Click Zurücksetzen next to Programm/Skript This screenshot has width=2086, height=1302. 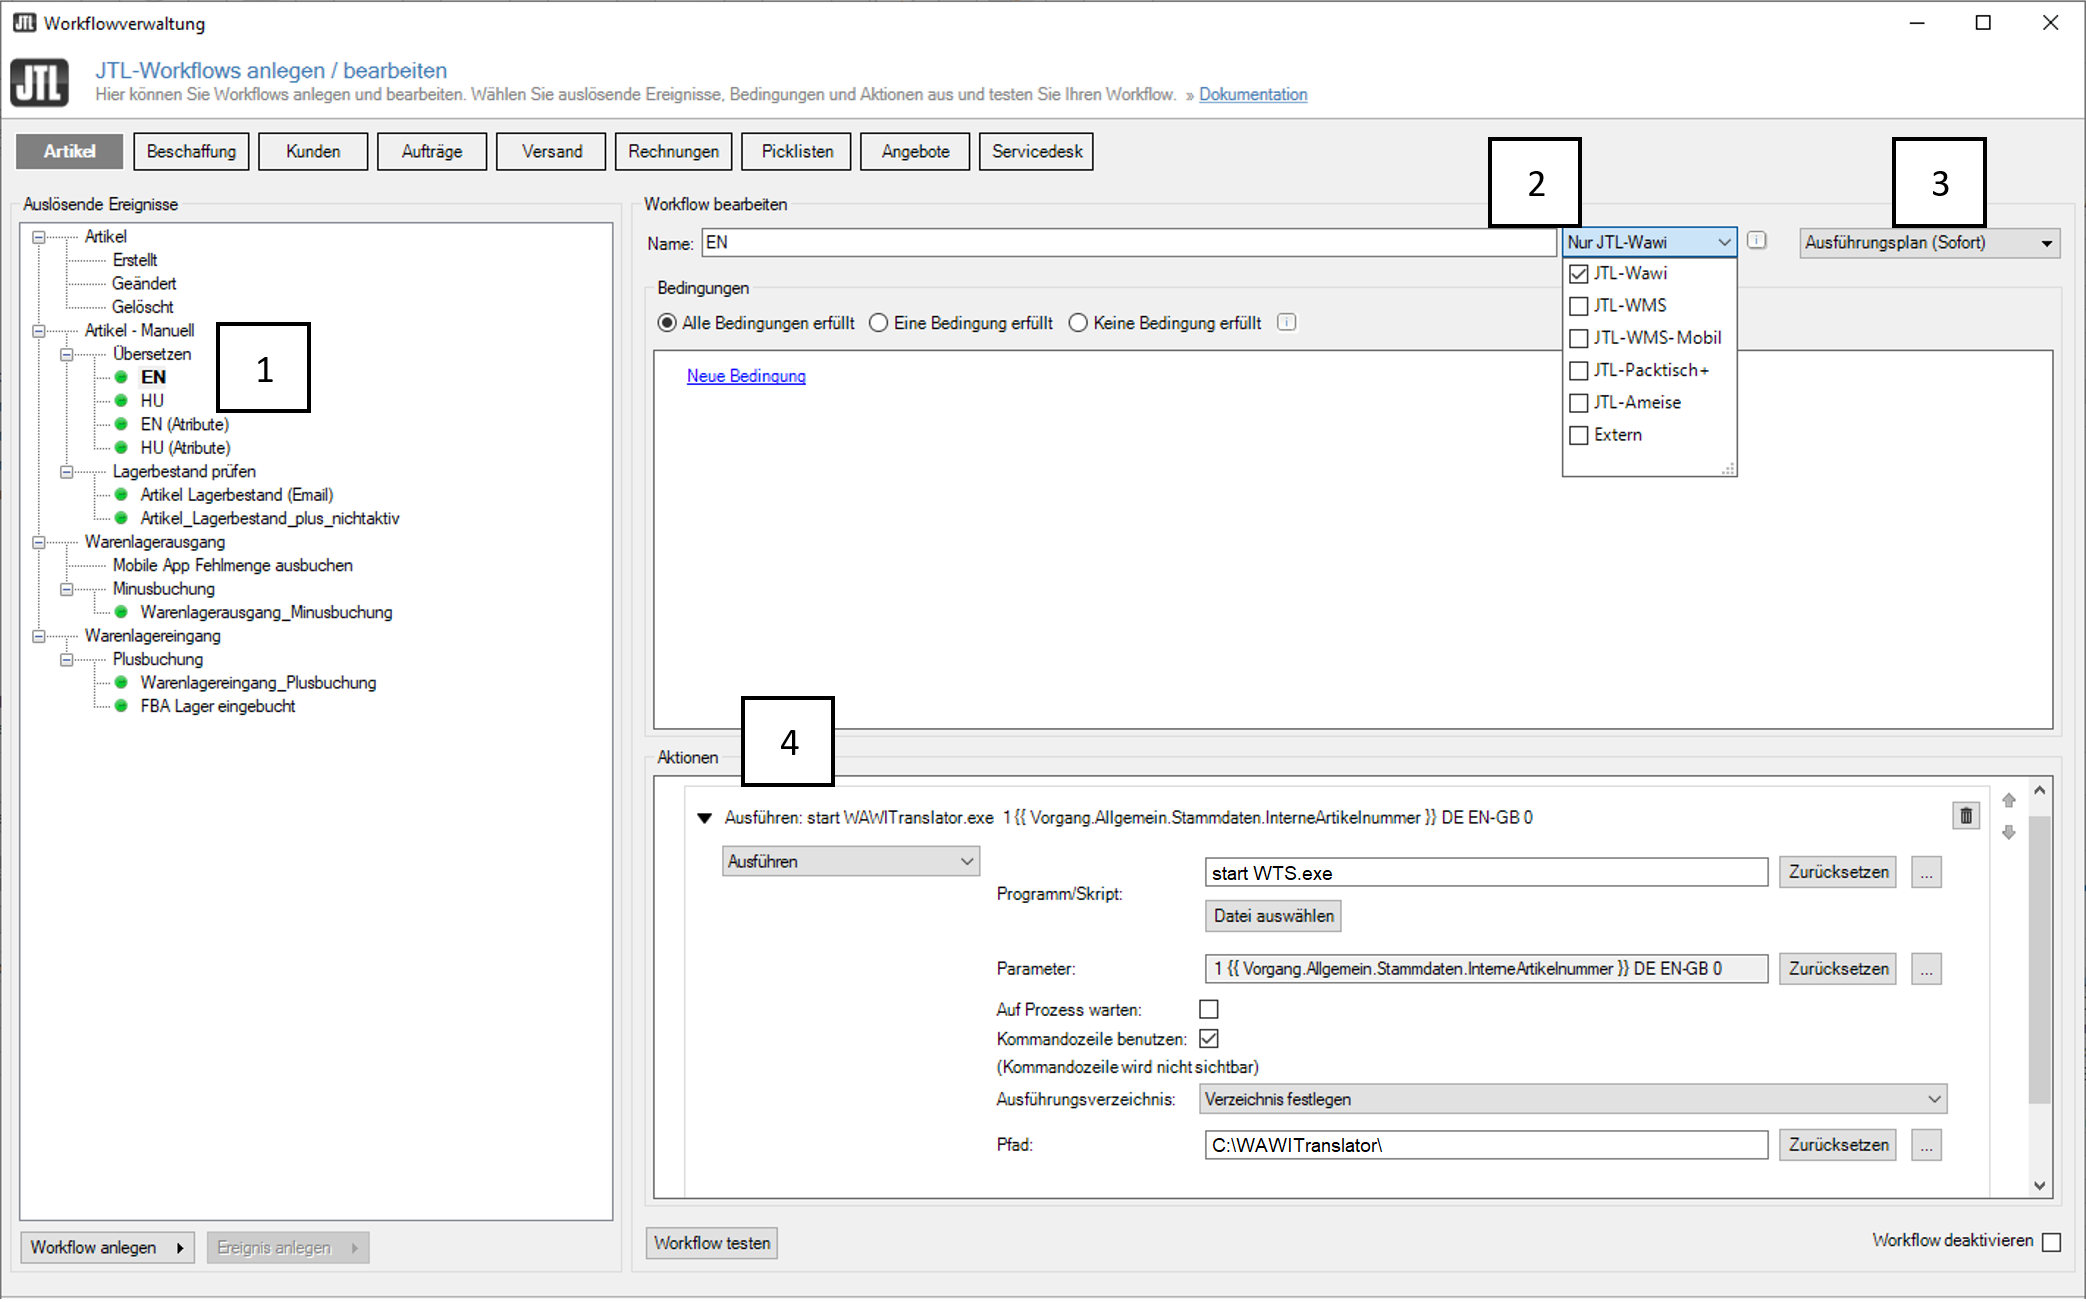point(1838,872)
